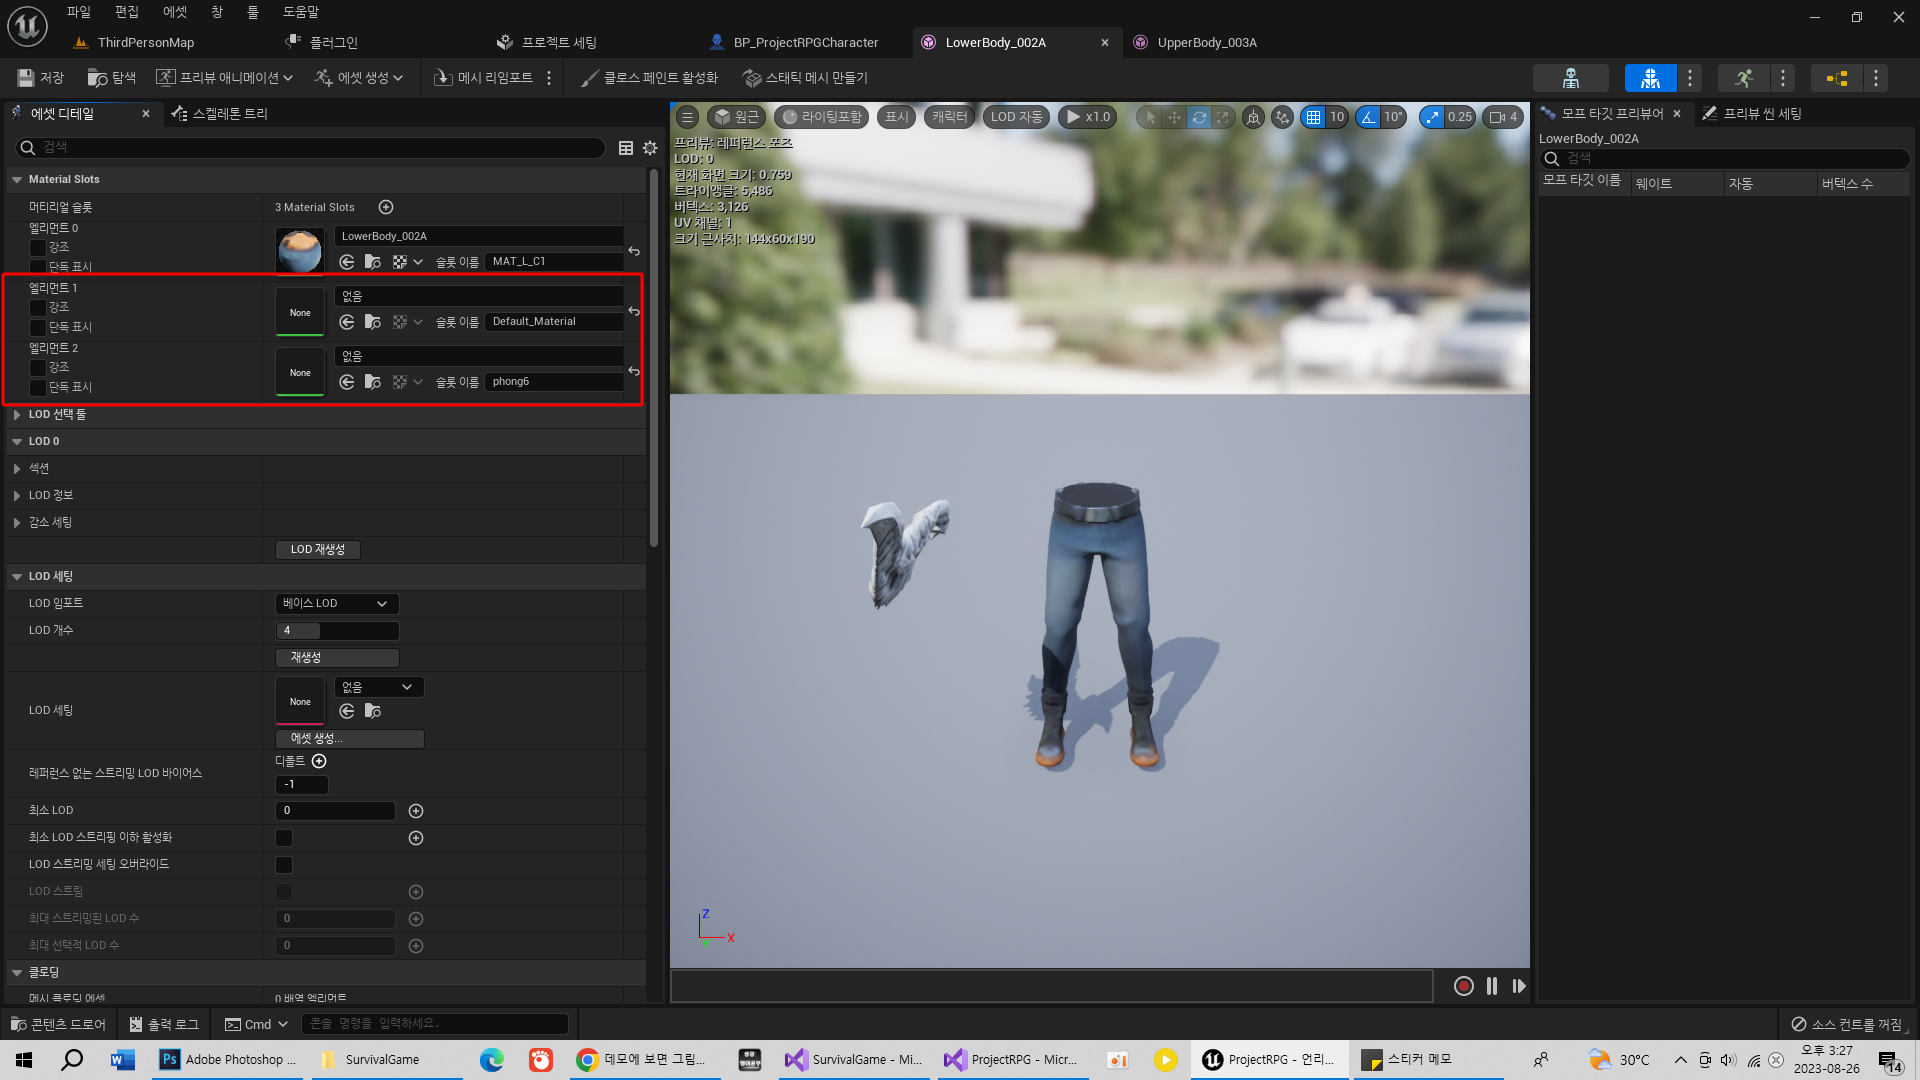Viewport: 1920px width, 1080px height.
Task: Pause the preview animation
Action: [1492, 986]
